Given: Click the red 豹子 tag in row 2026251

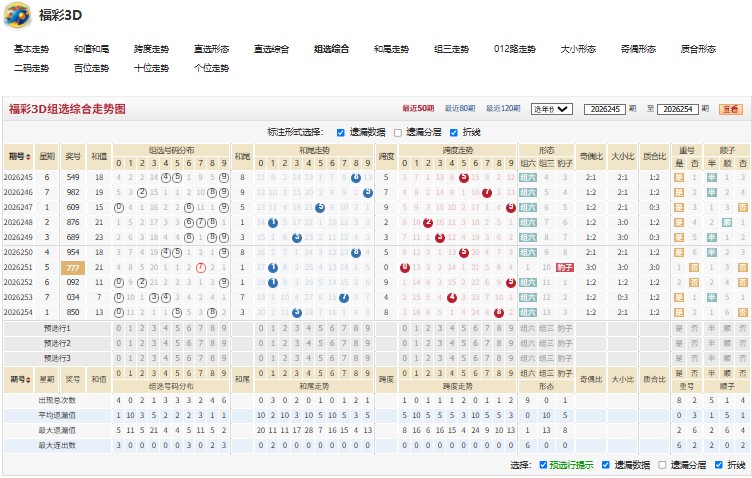Looking at the screenshot, I should click(565, 268).
